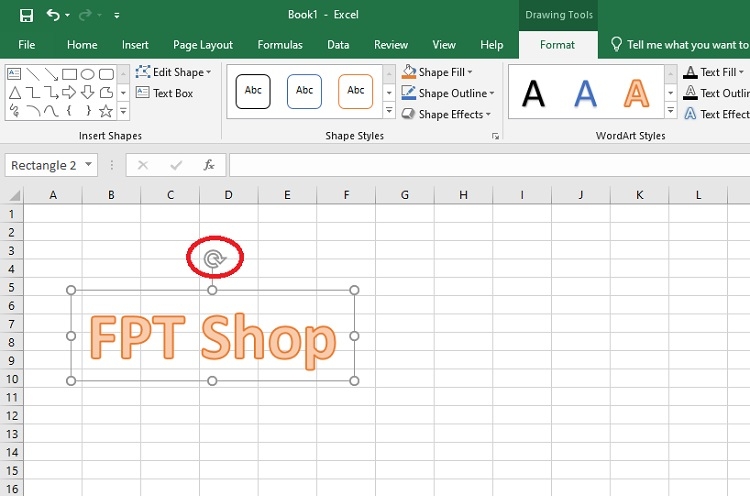Click into the formula bar
This screenshot has width=750, height=496.
tap(489, 165)
